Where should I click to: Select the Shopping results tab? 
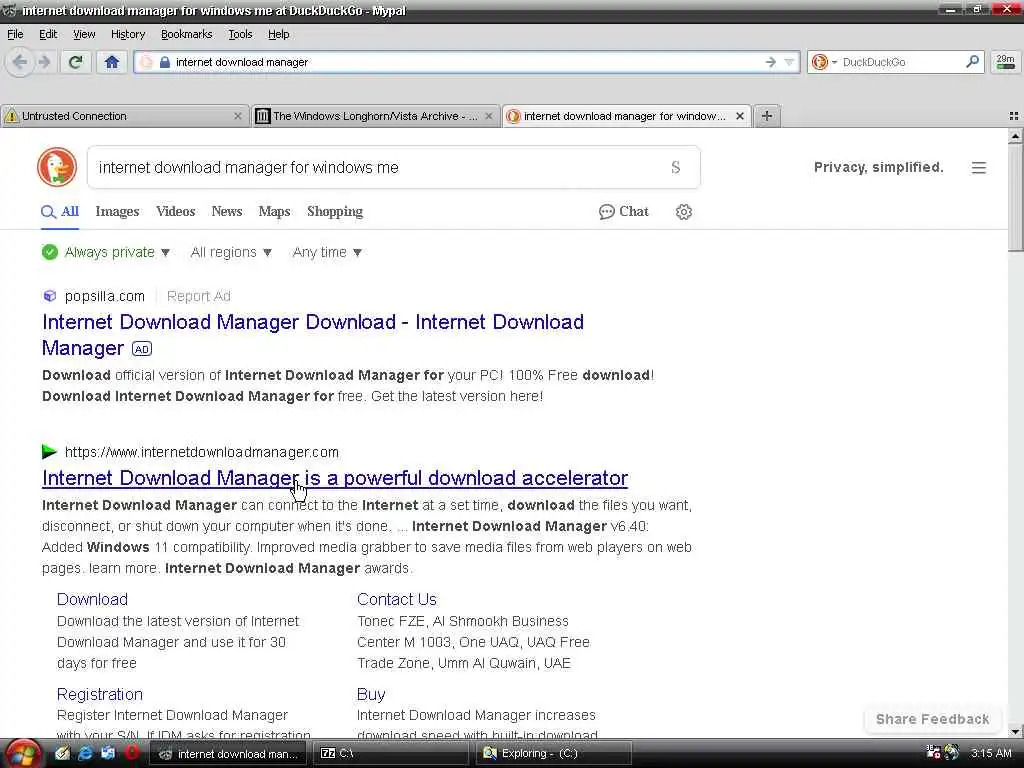(335, 212)
